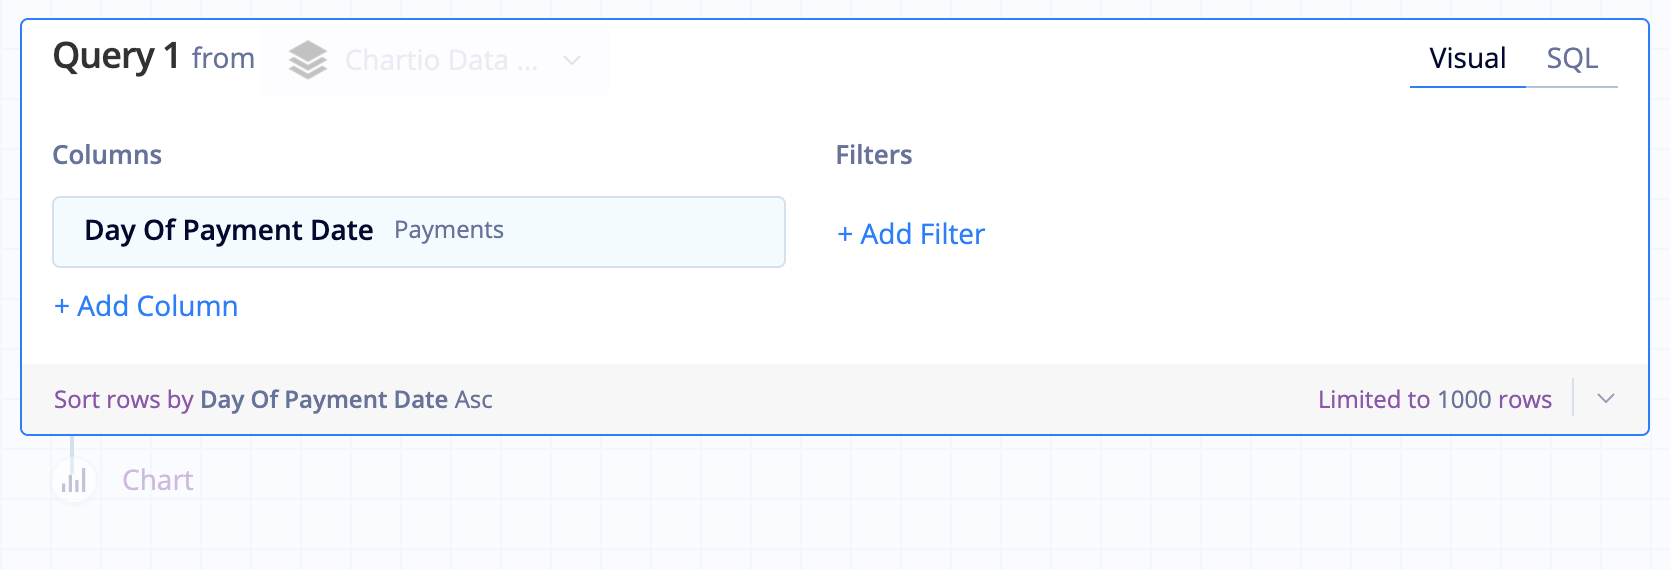Image resolution: width=1670 pixels, height=570 pixels.
Task: Expand the chevron next to Limited to 1000 rows
Action: pyautogui.click(x=1606, y=398)
